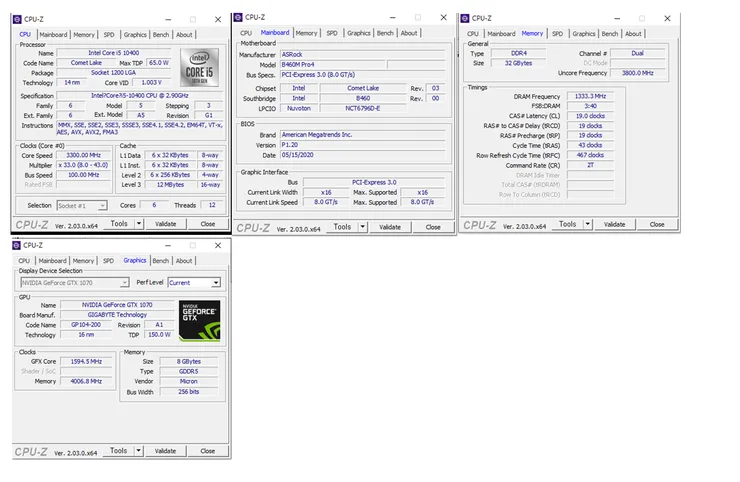This screenshot has width=740, height=482.
Task: Click the Board Manuf. value GIGABYTE Technology
Action: tap(118, 315)
